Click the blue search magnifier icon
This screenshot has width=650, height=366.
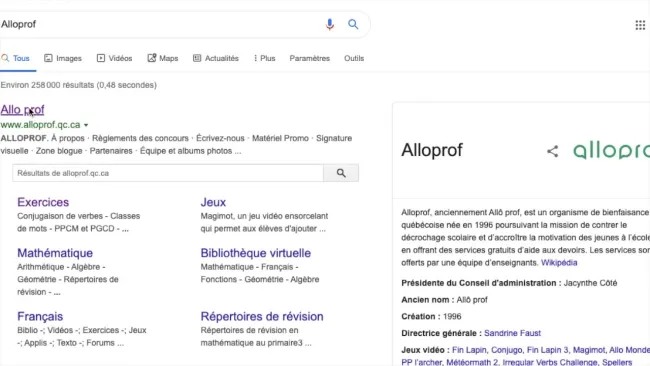353,24
